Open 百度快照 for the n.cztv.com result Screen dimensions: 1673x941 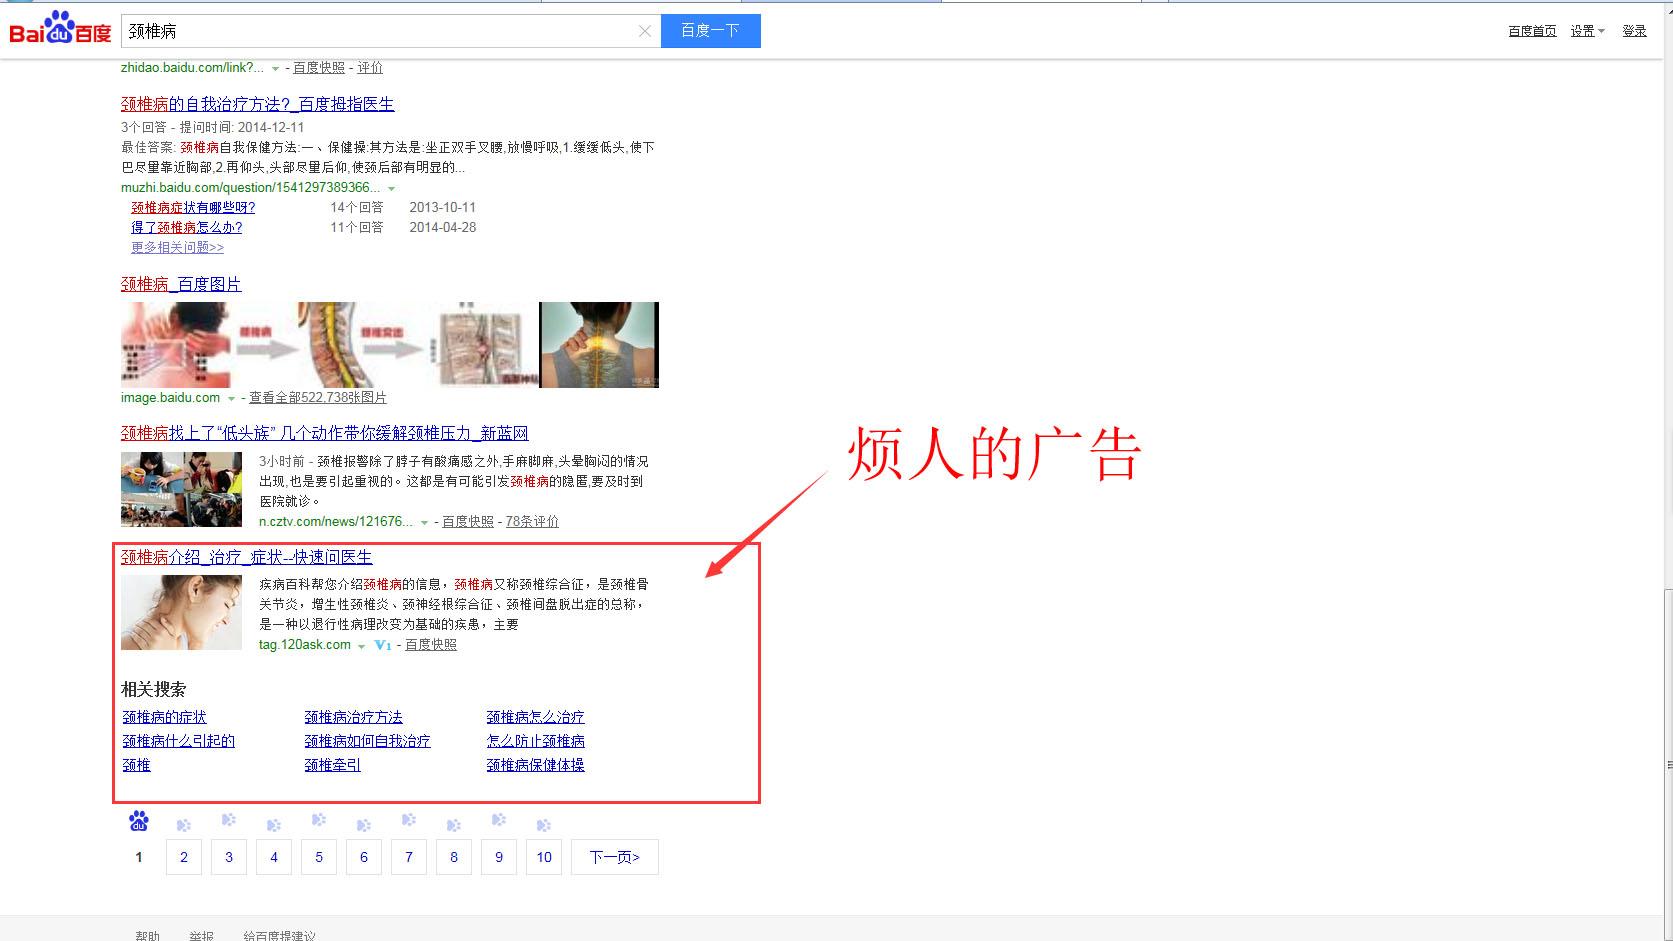pyautogui.click(x=468, y=522)
